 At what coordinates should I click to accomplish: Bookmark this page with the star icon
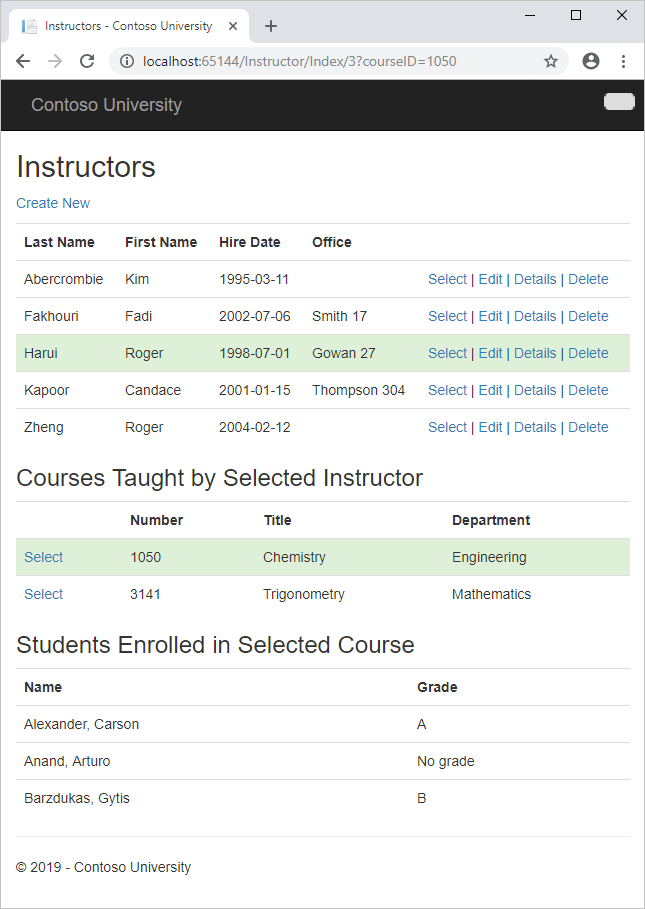551,61
